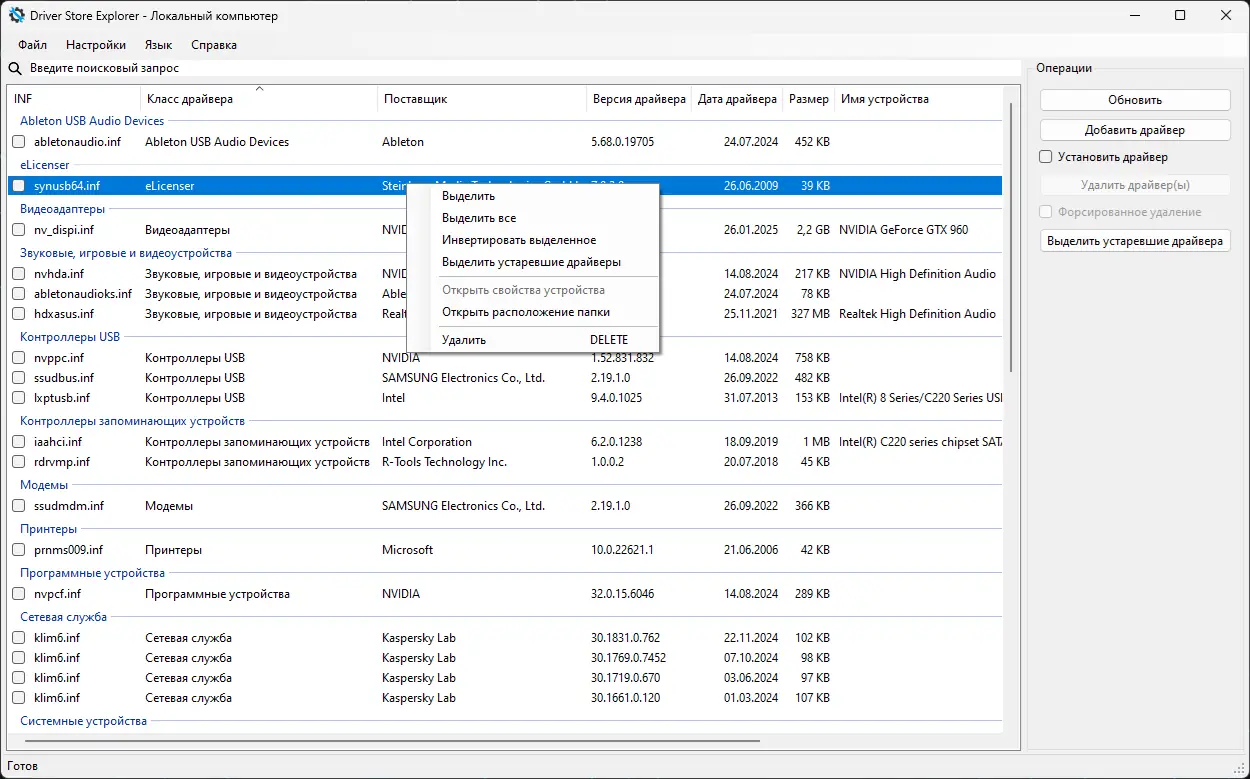Image resolution: width=1250 pixels, height=779 pixels.
Task: Click the Добавить драйвер button
Action: click(x=1135, y=131)
